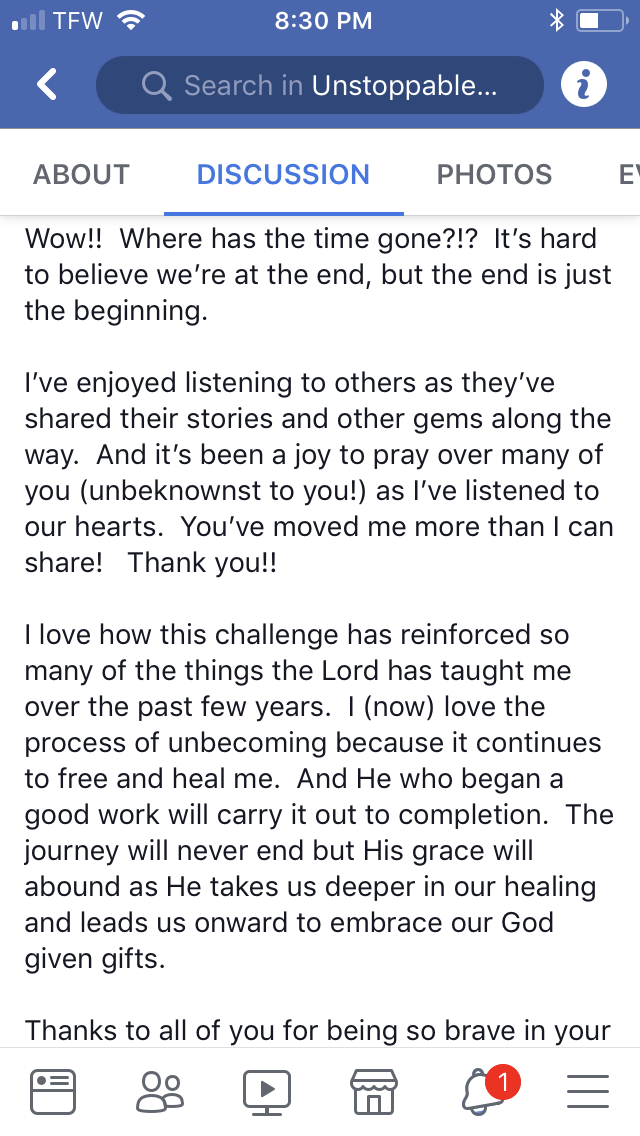Tap the search magnifier icon
640x1136 pixels.
click(157, 86)
